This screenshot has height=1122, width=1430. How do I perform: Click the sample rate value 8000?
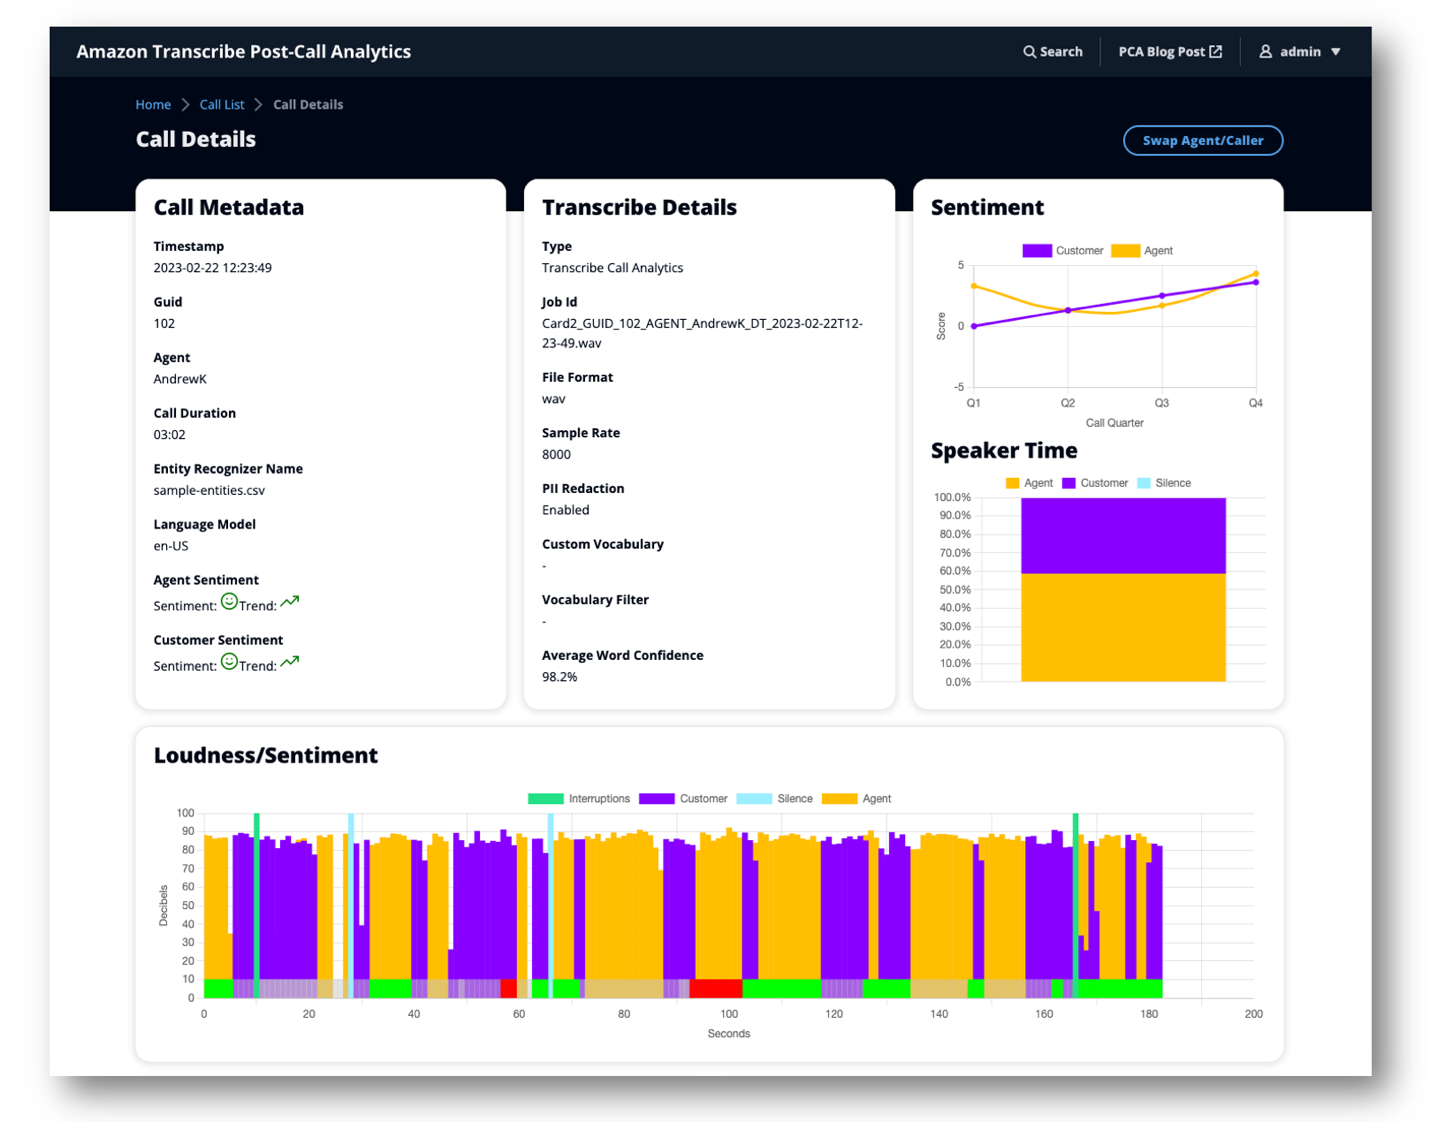[556, 455]
